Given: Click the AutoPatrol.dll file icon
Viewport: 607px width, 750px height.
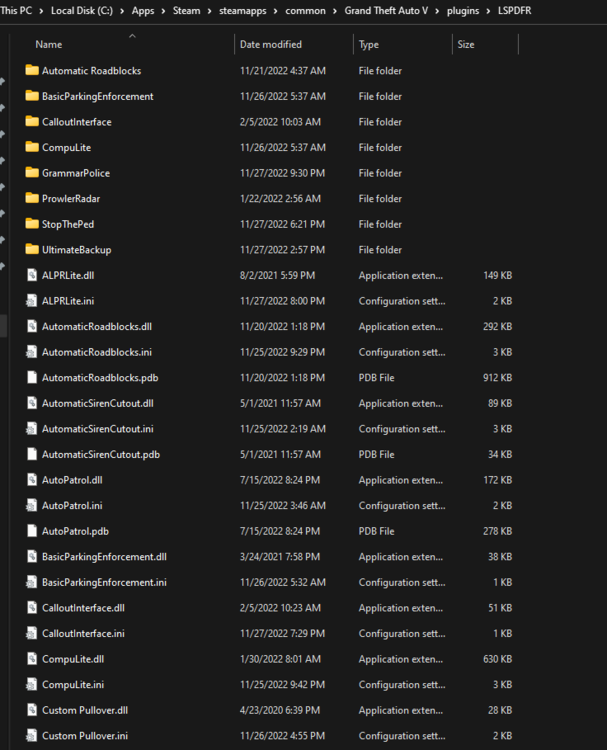Looking at the screenshot, I should pos(32,480).
